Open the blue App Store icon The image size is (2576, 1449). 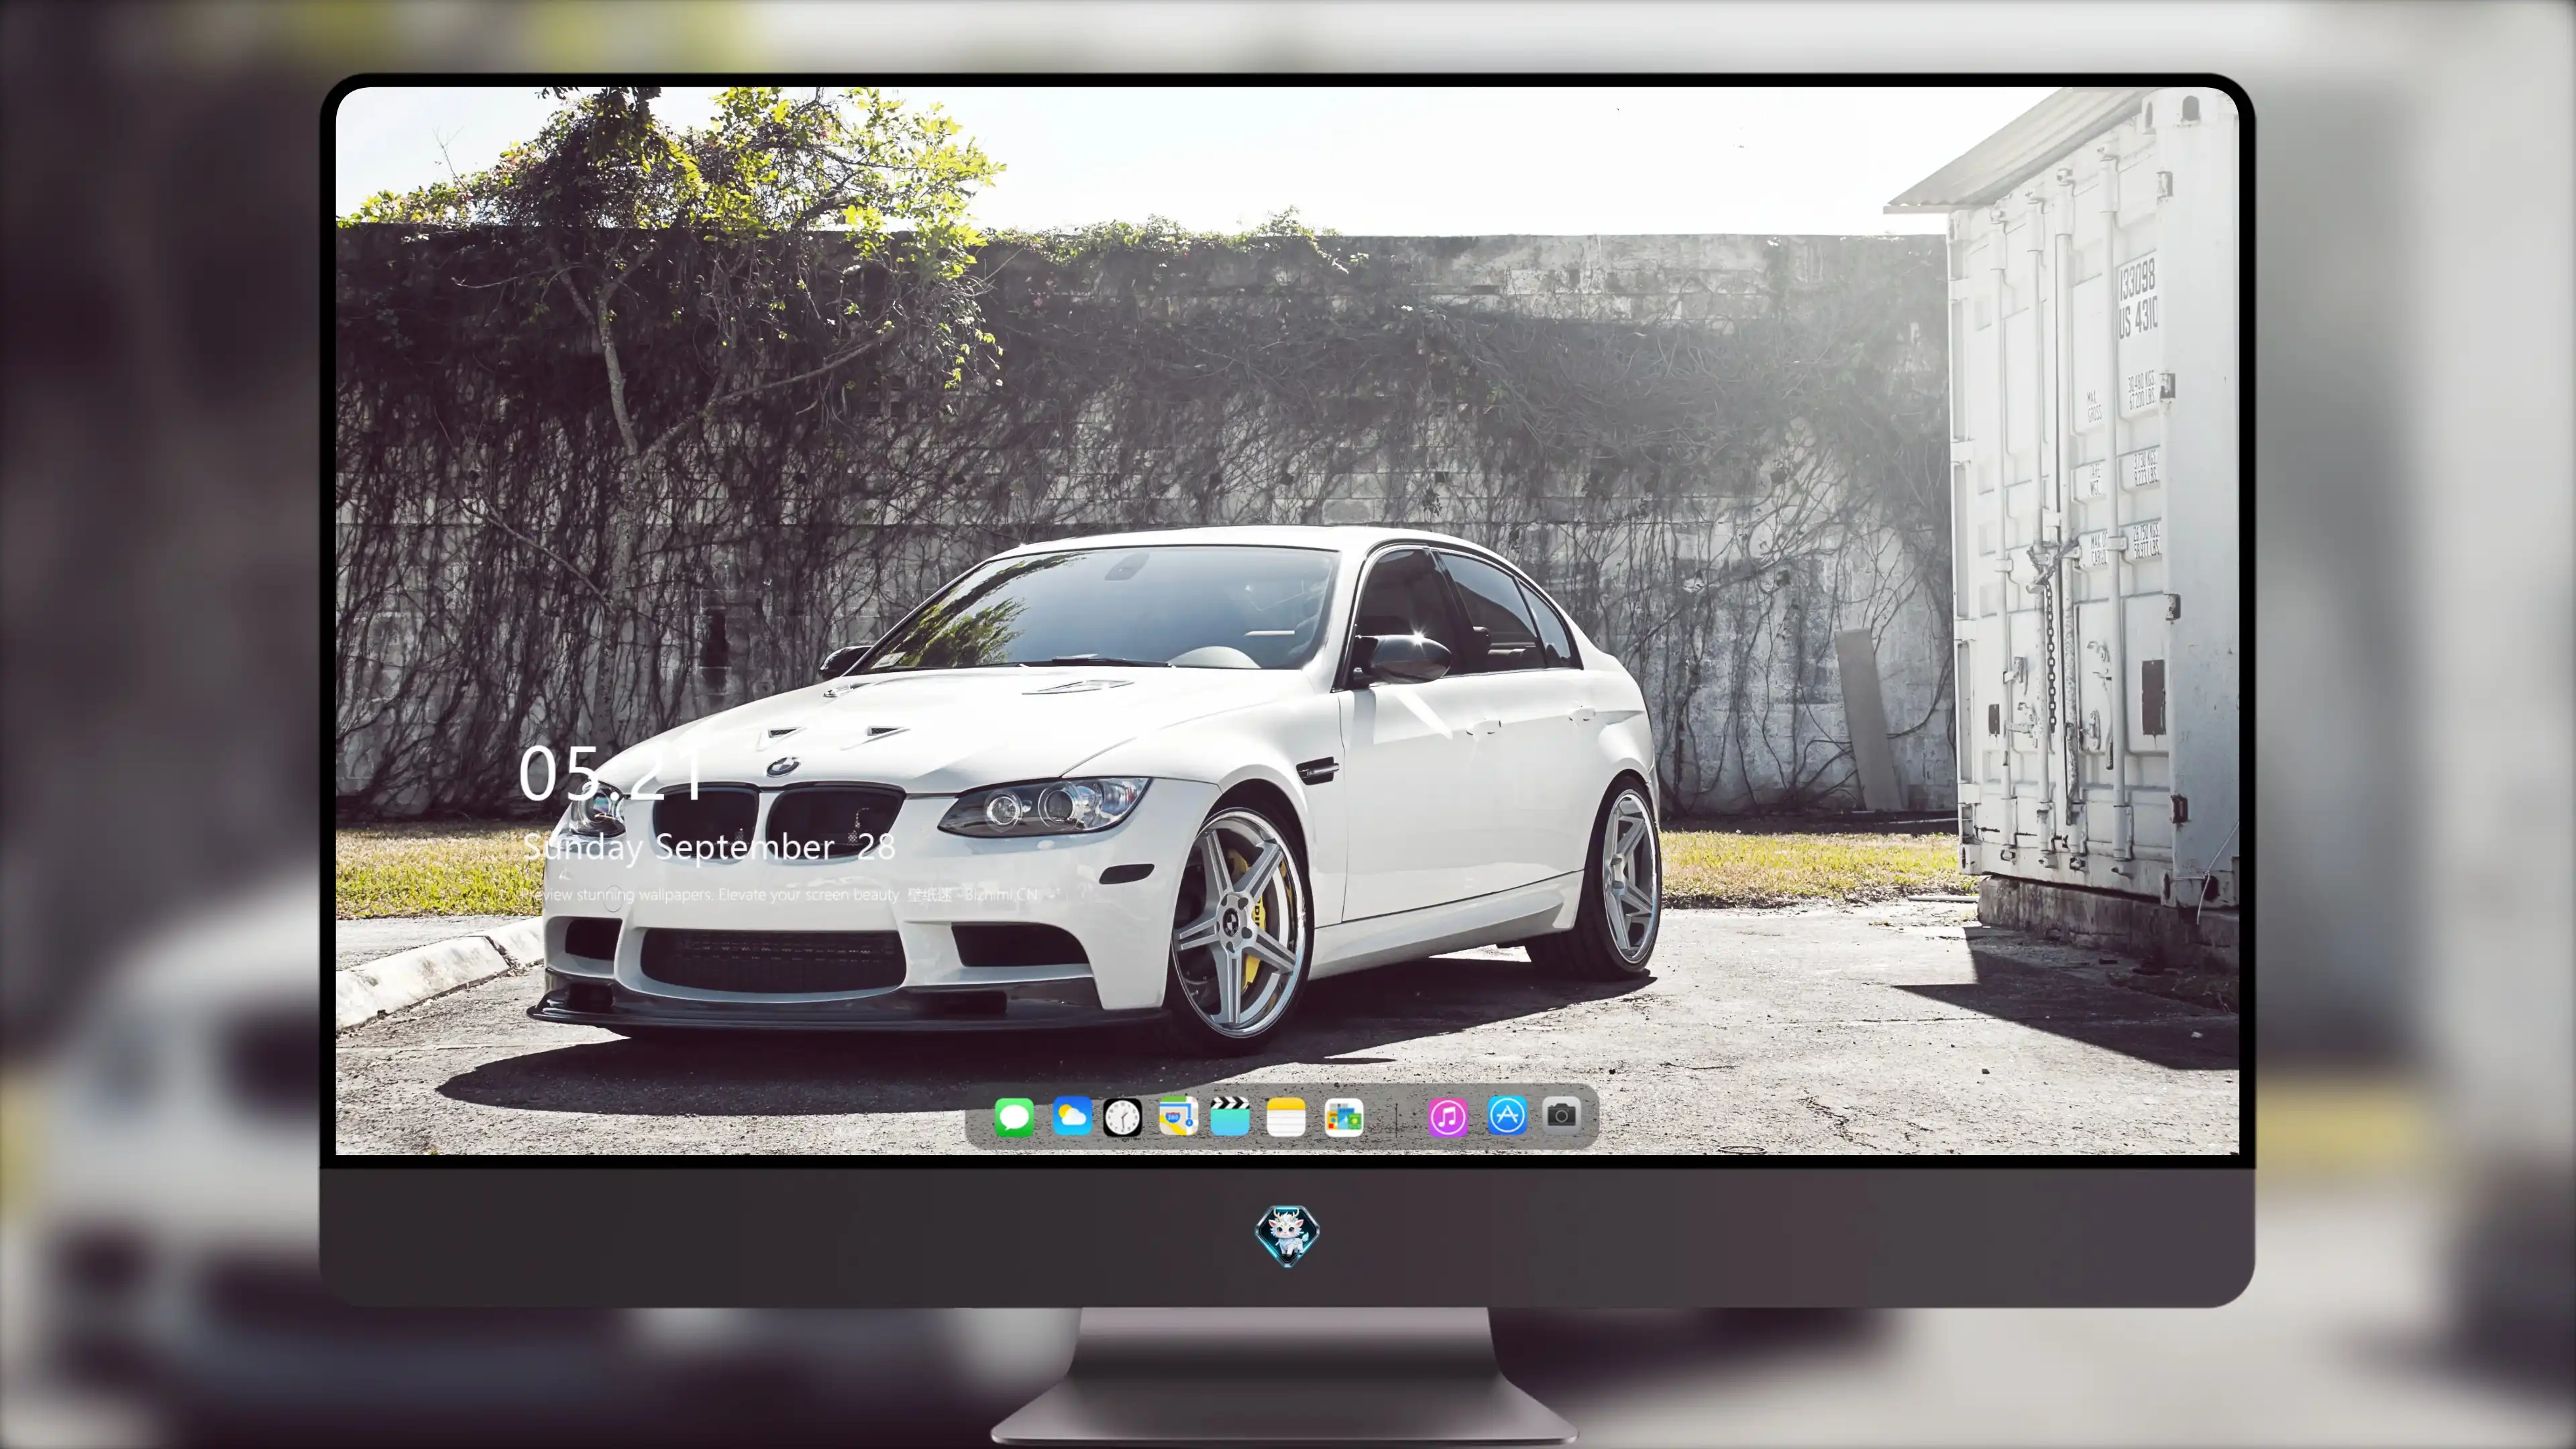1507,1116
